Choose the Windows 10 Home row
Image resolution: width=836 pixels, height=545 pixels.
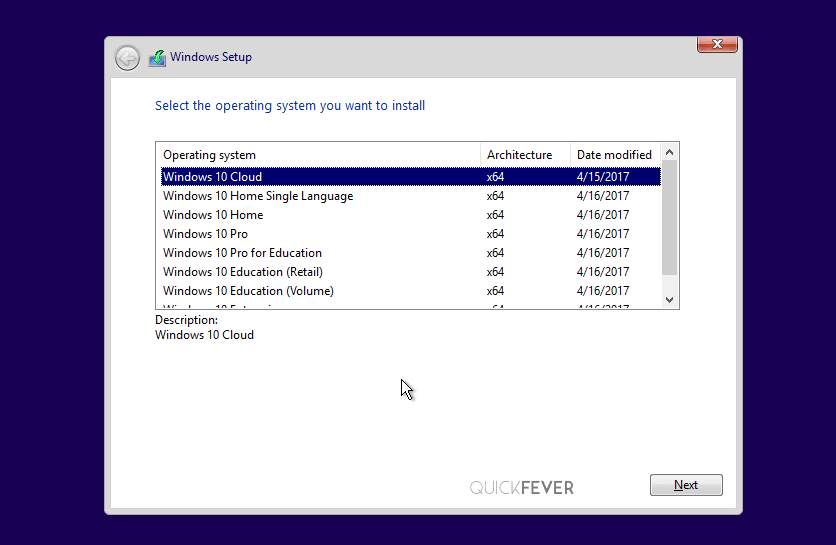(x=411, y=215)
